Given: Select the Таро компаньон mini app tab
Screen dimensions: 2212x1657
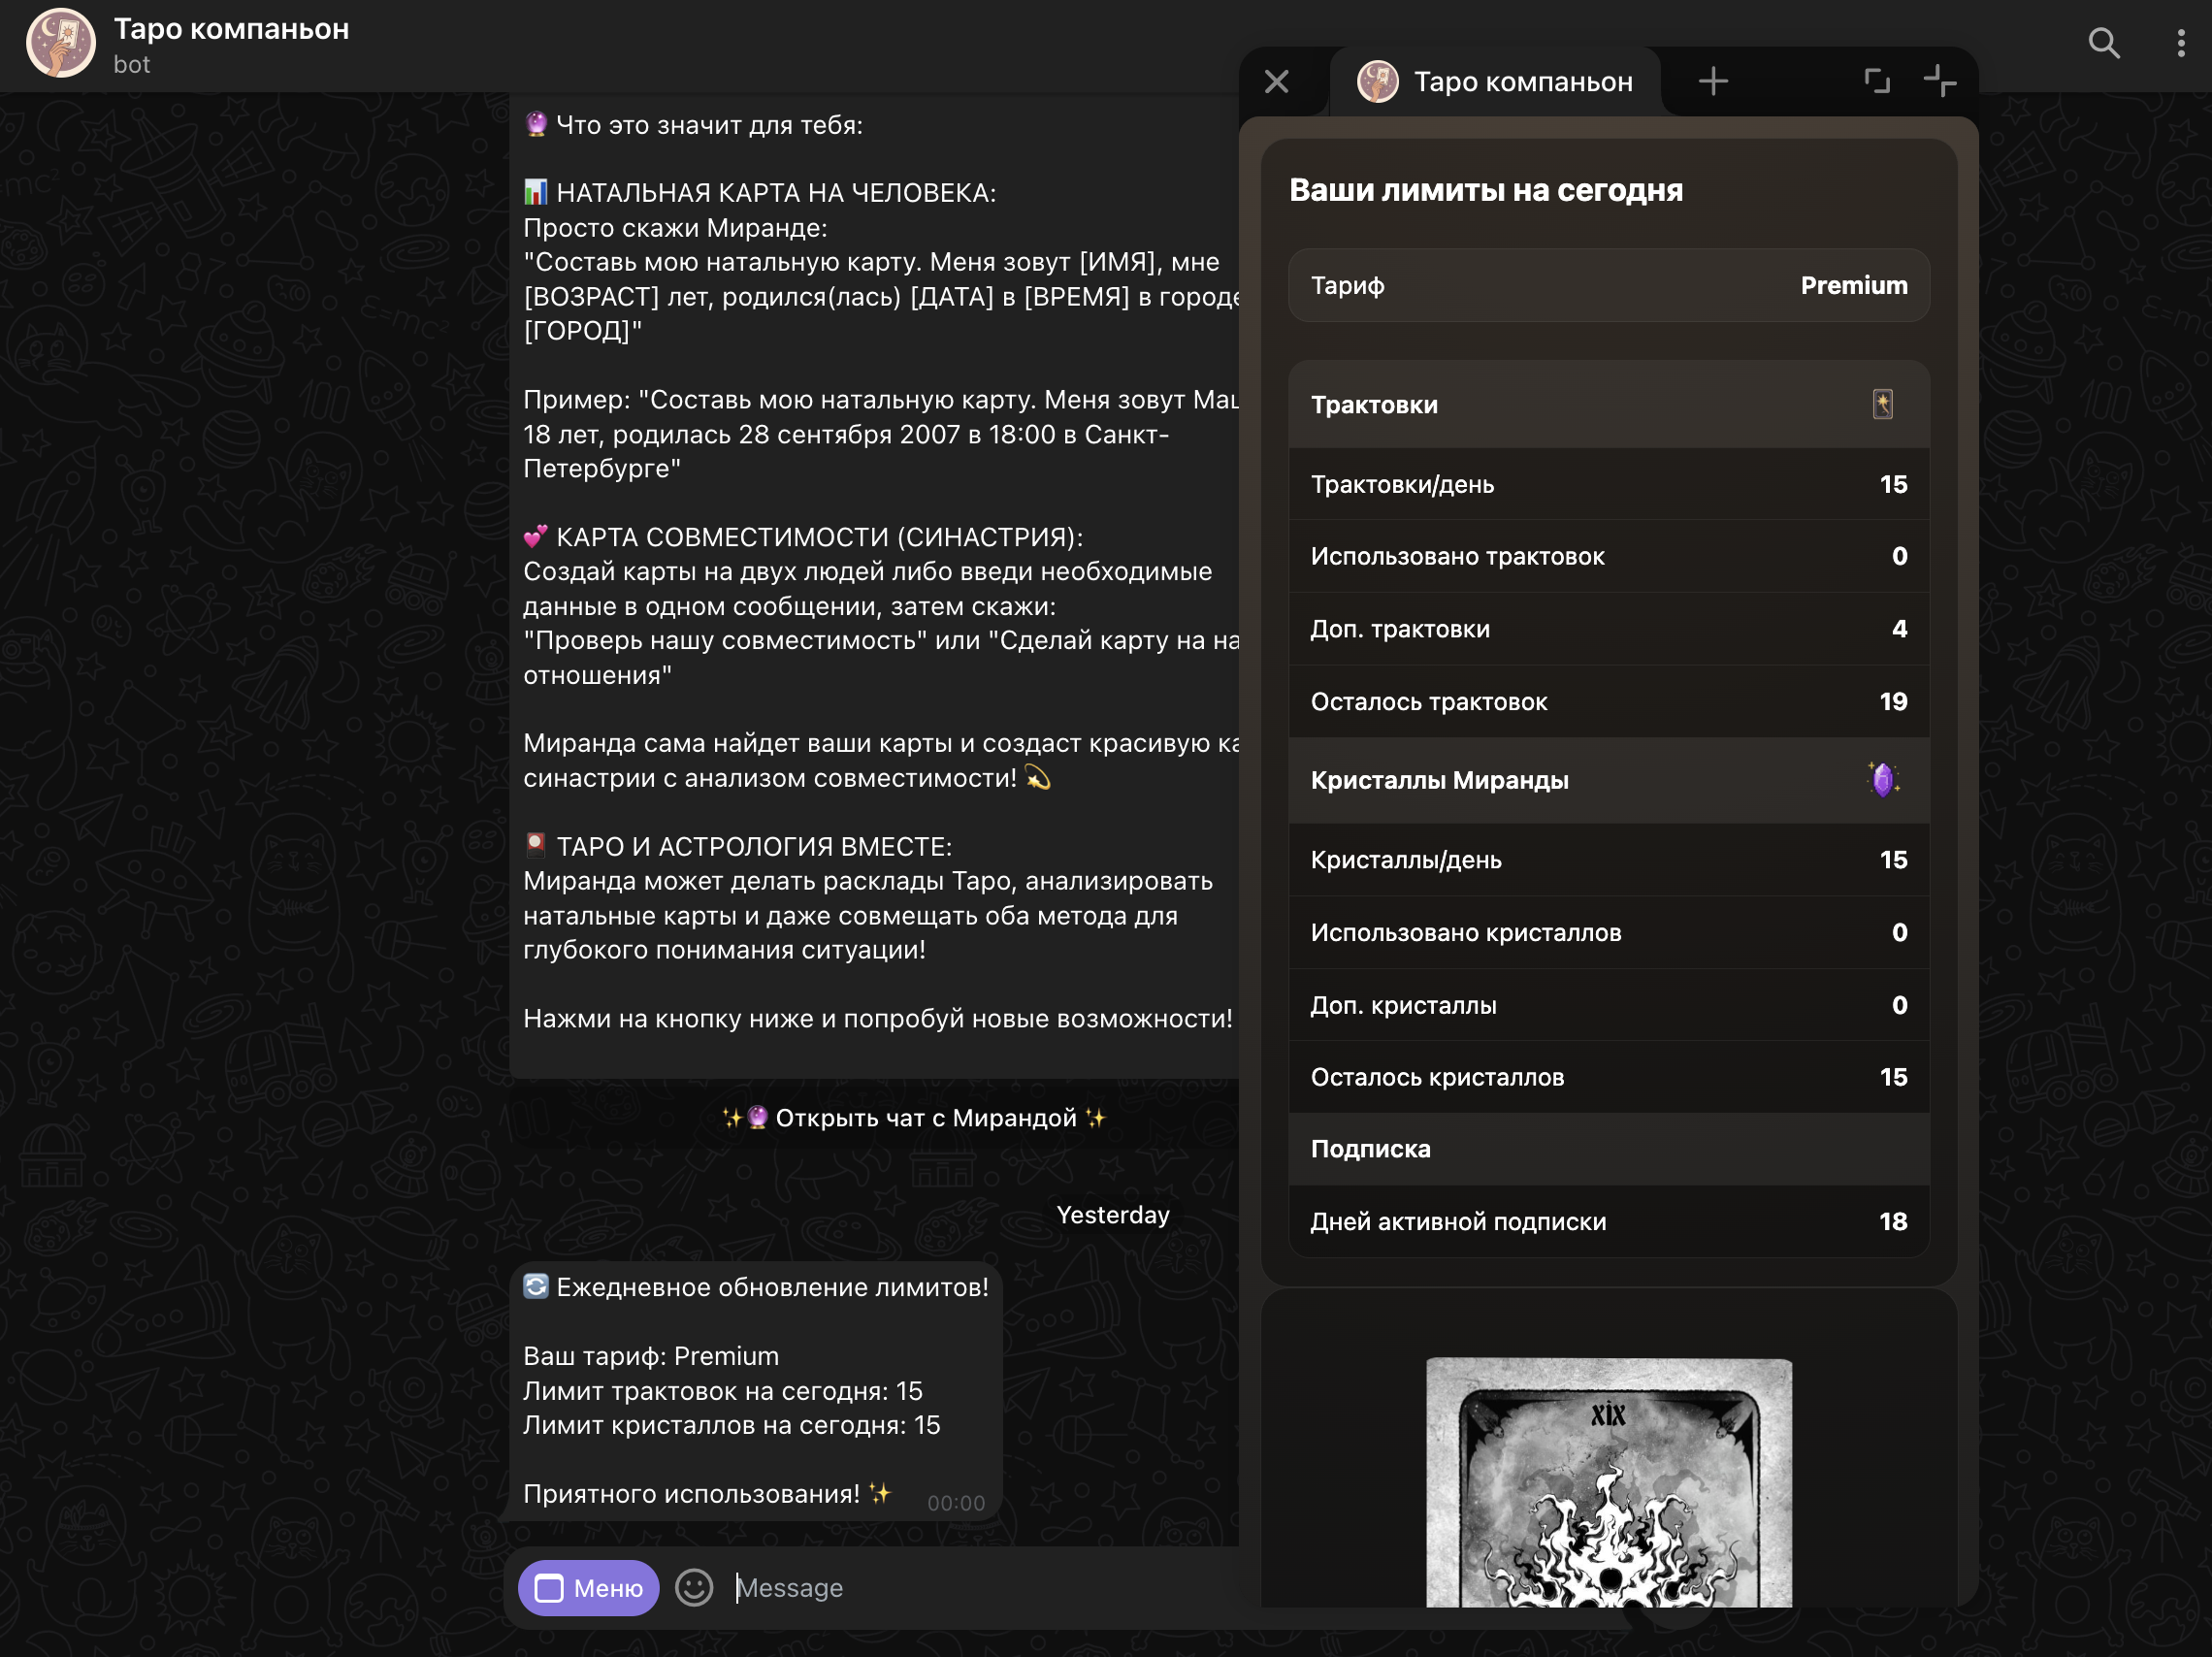Looking at the screenshot, I should click(x=1495, y=81).
